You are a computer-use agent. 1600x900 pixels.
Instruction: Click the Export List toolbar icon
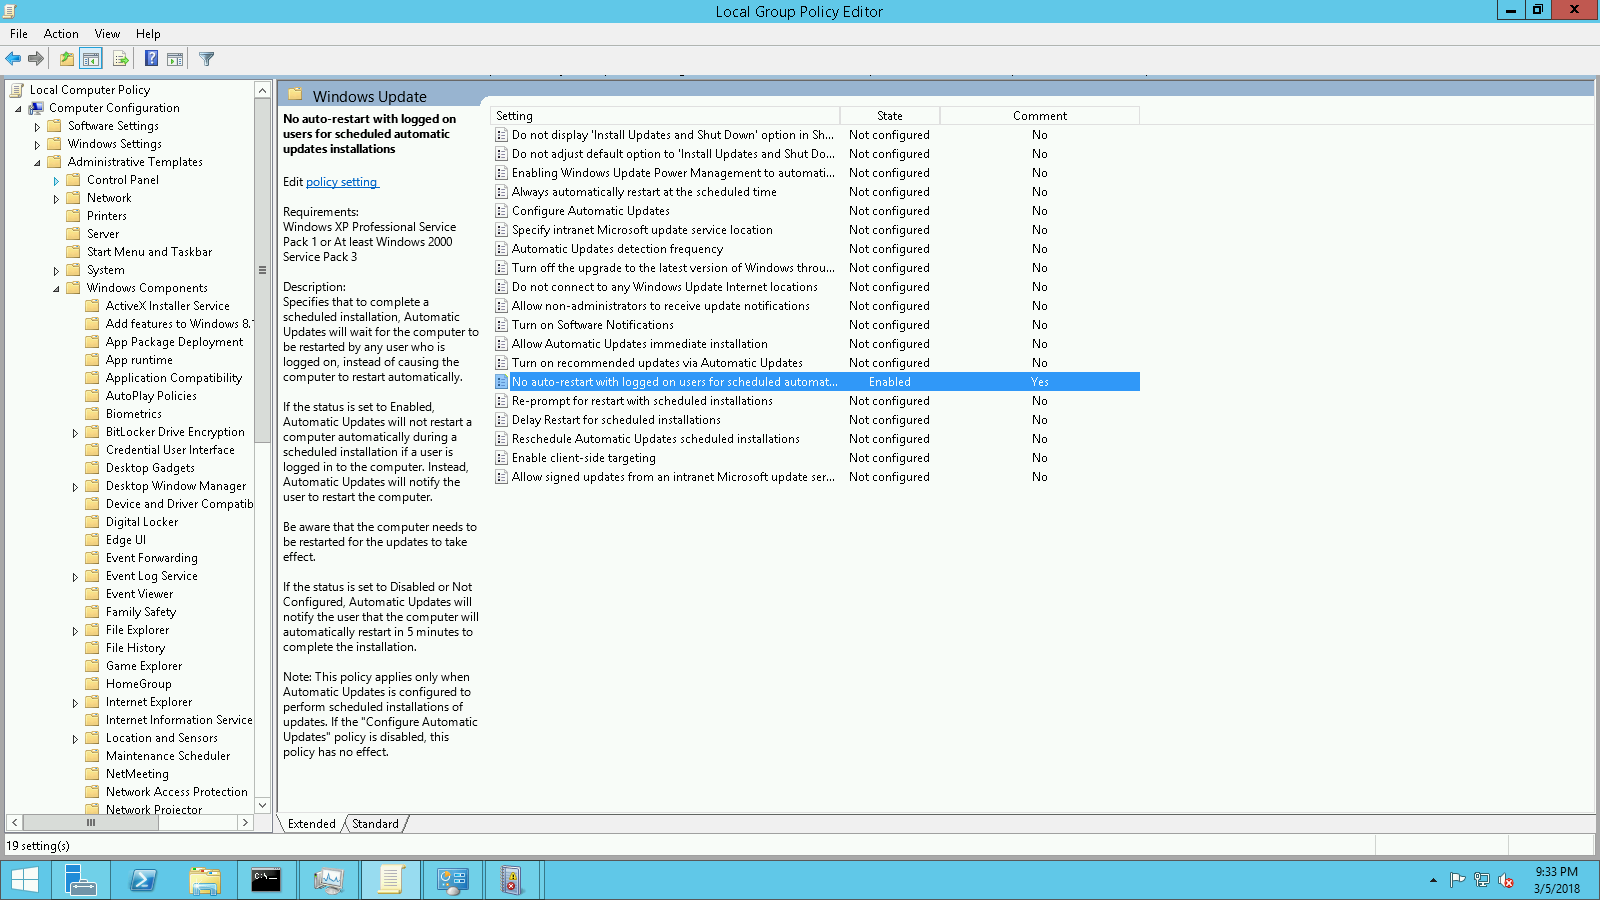coord(121,59)
